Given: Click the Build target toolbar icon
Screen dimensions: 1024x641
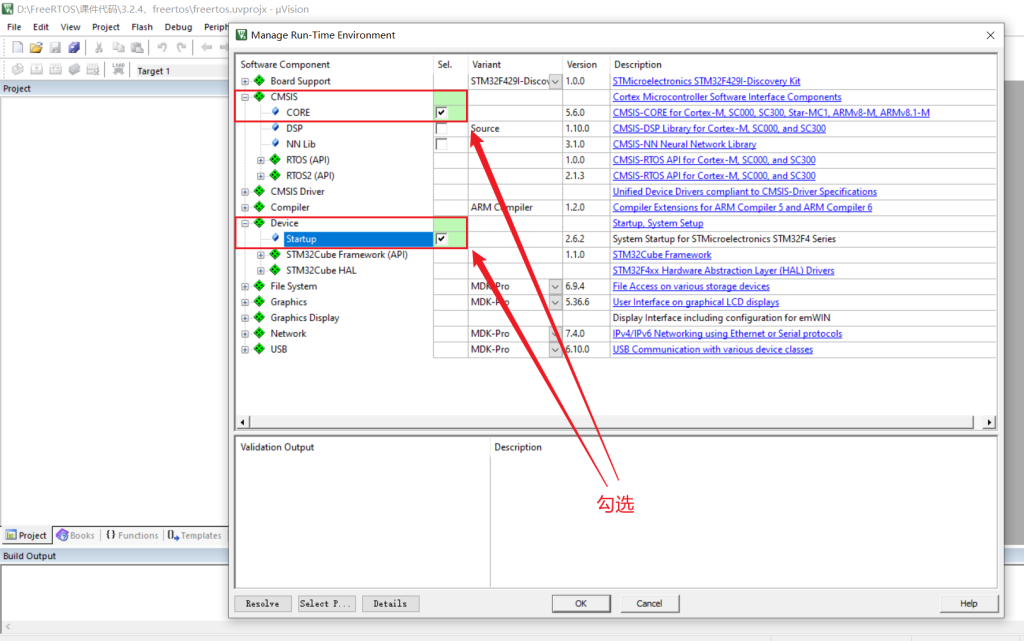Looking at the screenshot, I should tap(36, 70).
